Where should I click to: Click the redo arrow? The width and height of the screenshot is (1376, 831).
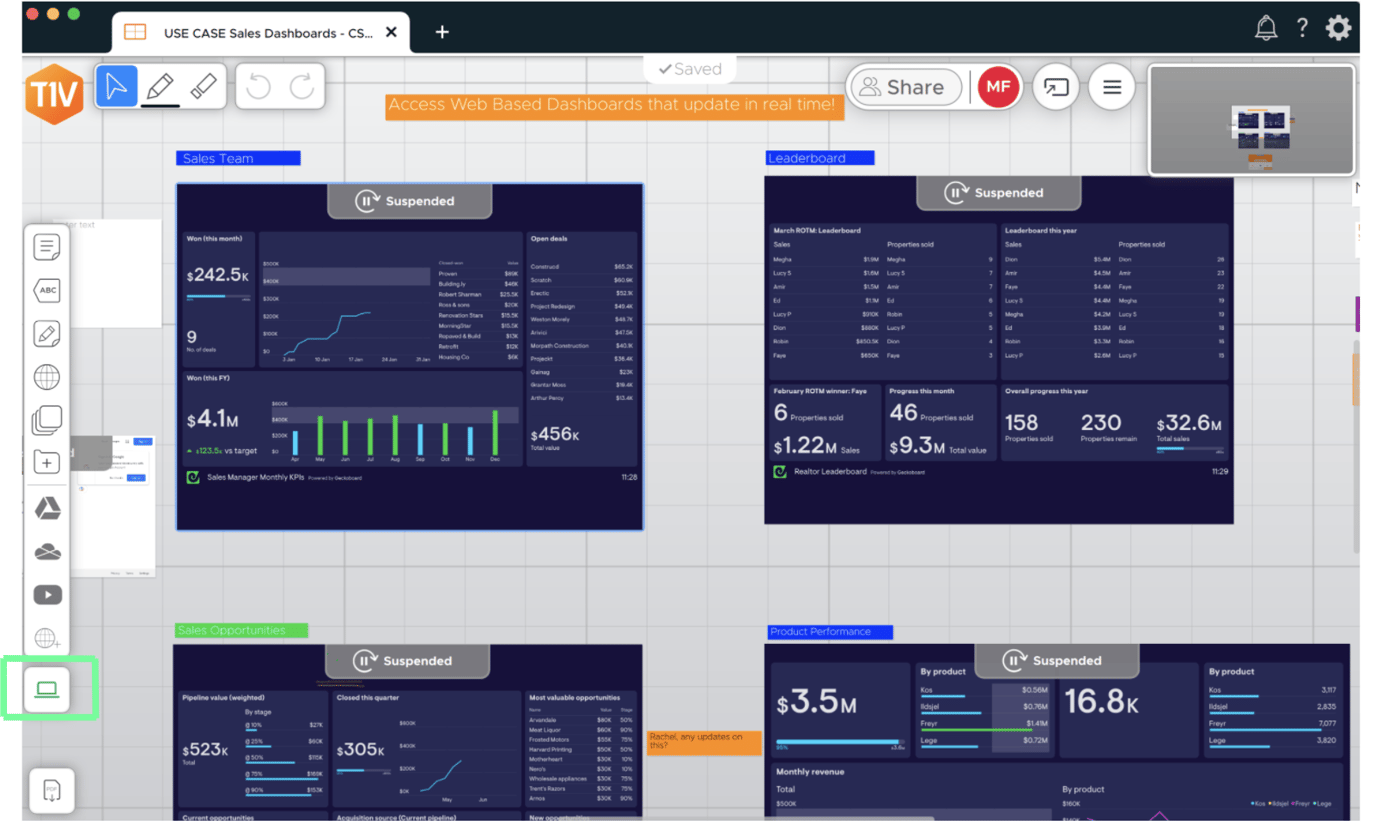pyautogui.click(x=302, y=87)
